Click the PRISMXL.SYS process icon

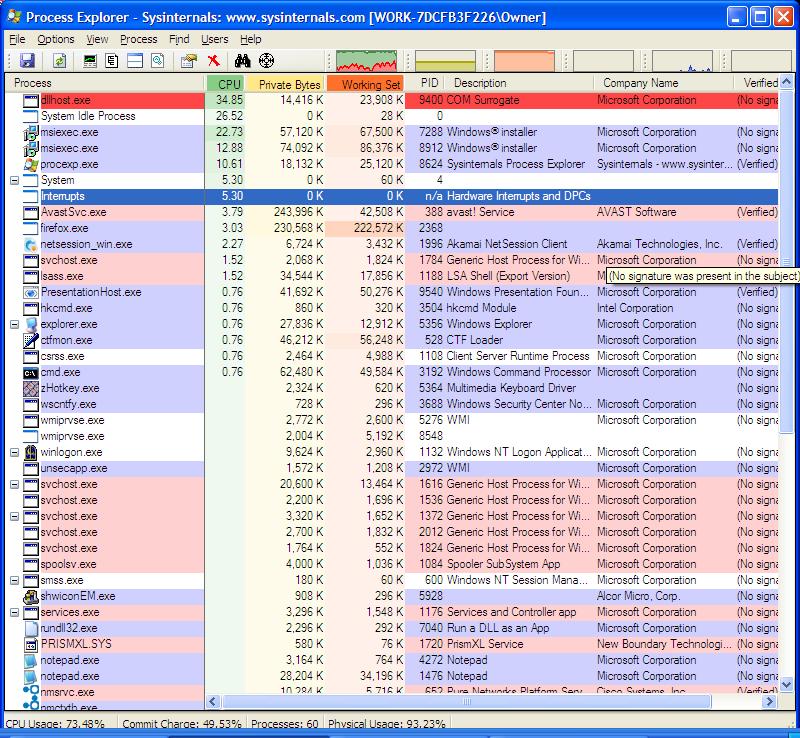31,644
